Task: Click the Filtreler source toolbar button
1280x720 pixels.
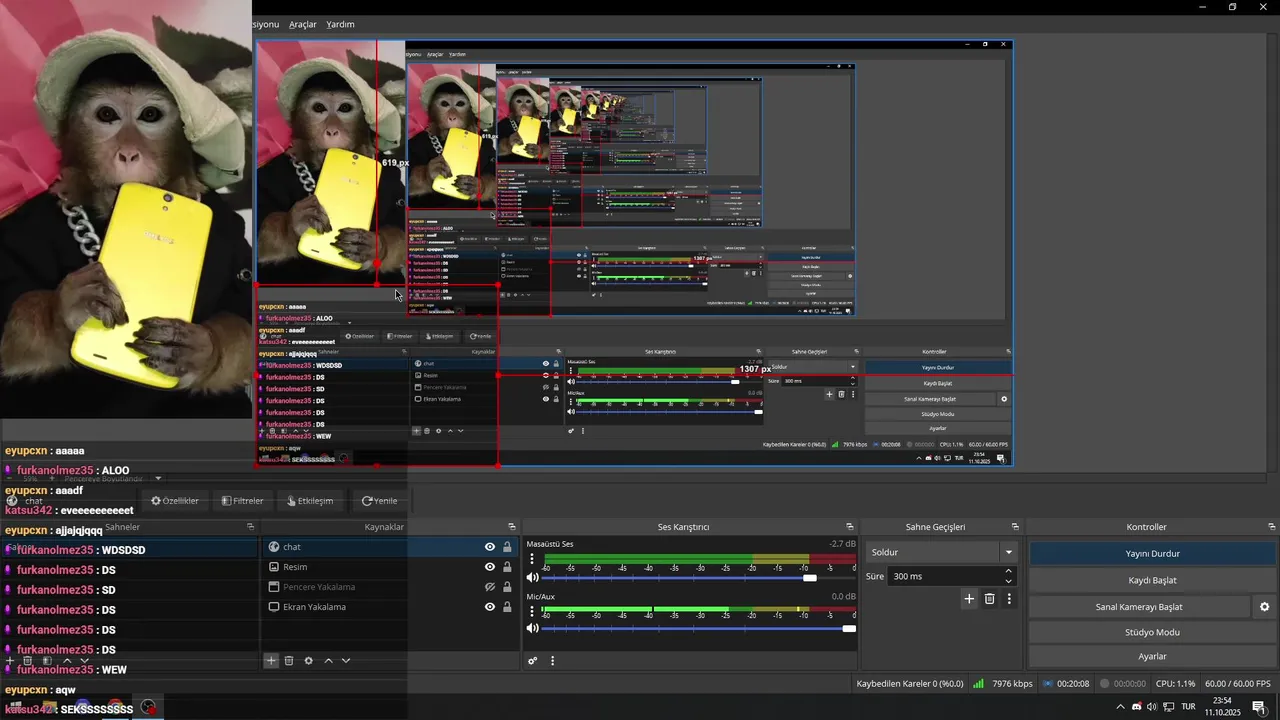Action: [x=242, y=501]
